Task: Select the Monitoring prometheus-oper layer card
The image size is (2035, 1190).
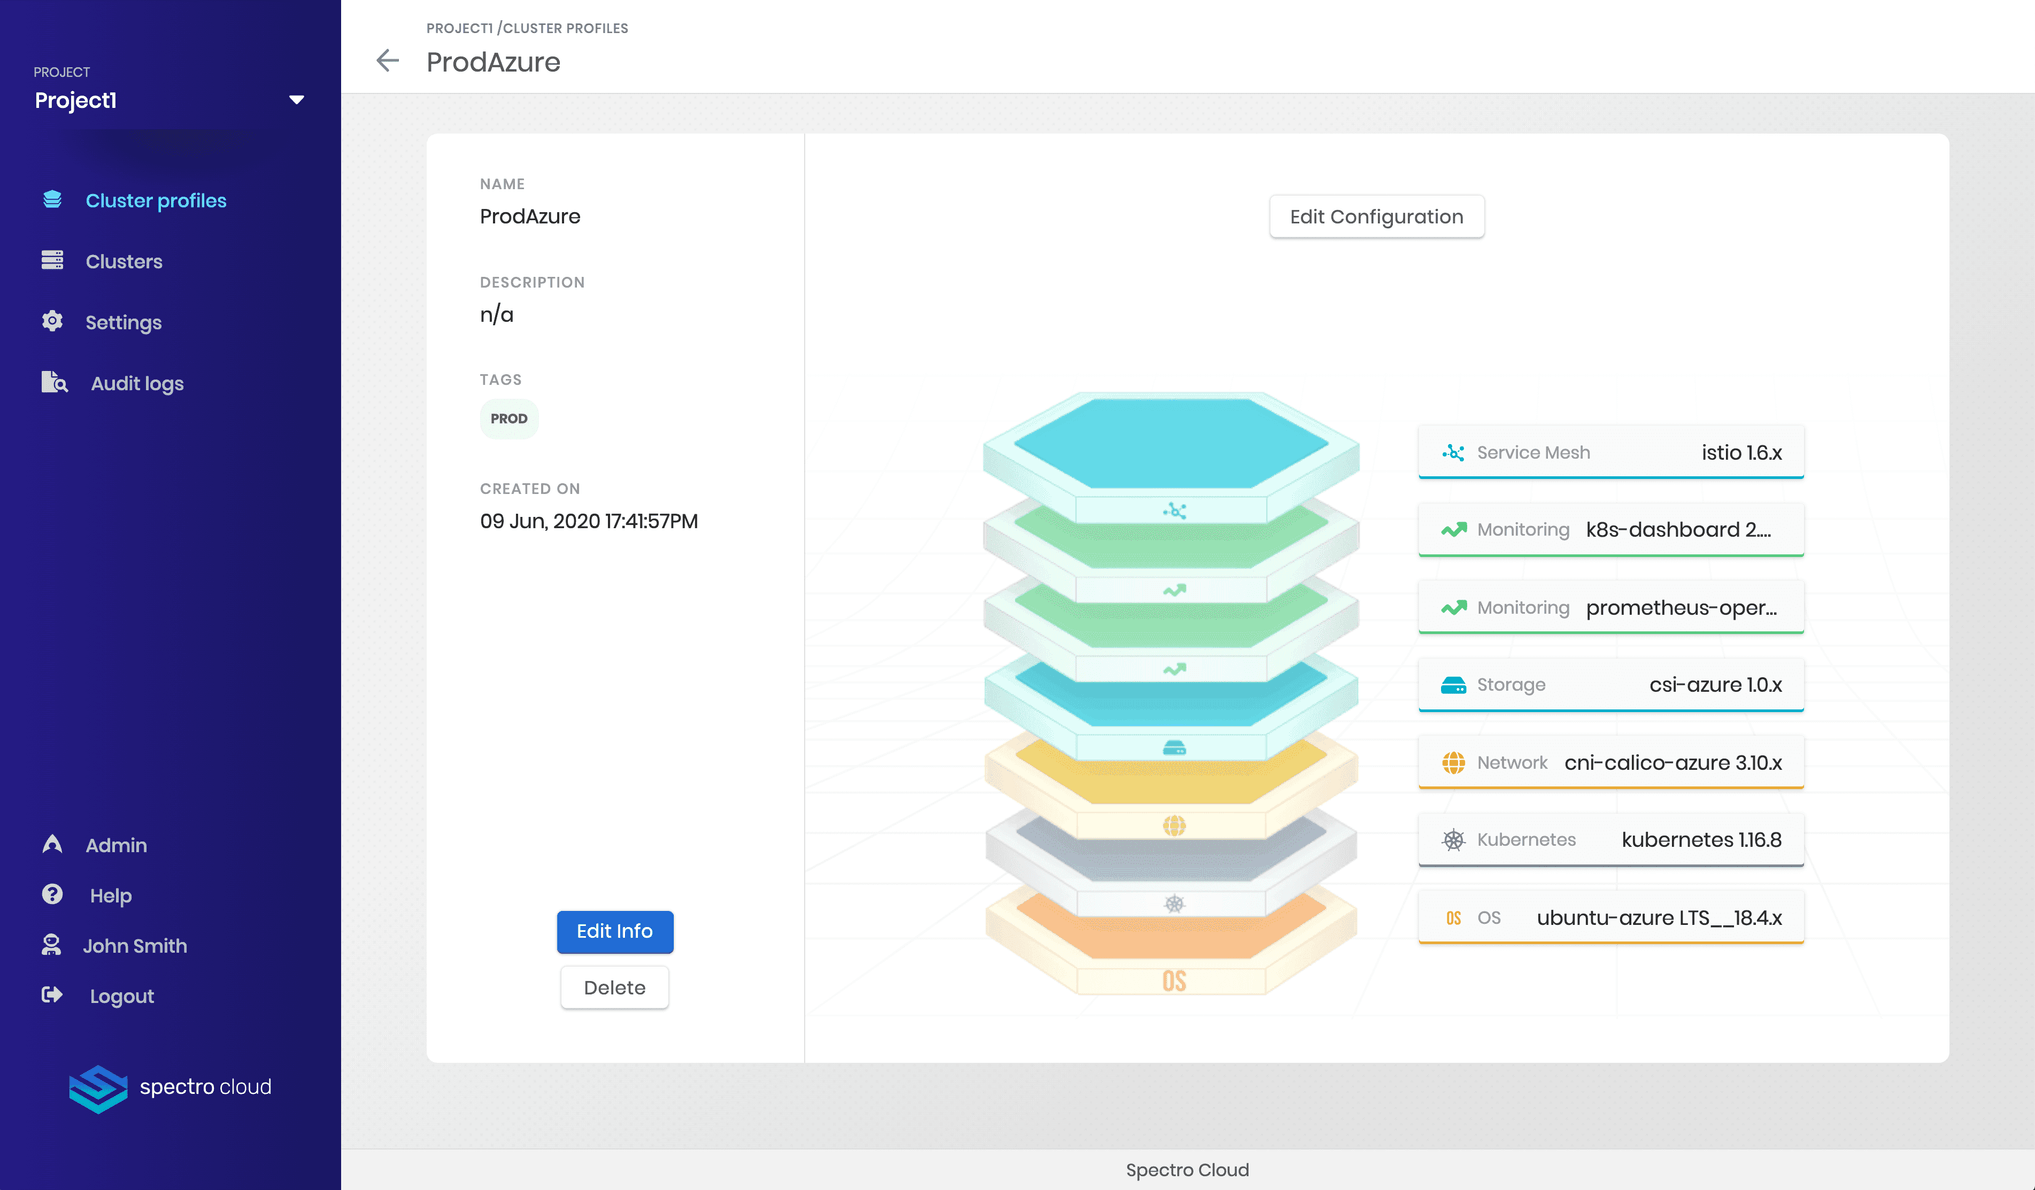Action: [1611, 608]
